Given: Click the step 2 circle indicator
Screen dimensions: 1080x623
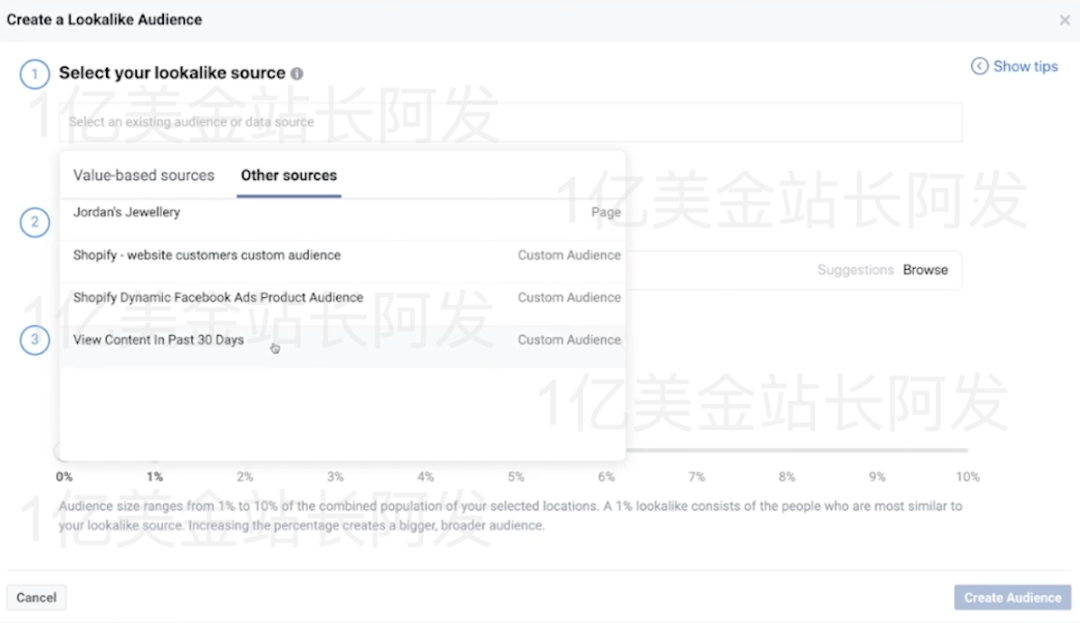Looking at the screenshot, I should [x=34, y=222].
